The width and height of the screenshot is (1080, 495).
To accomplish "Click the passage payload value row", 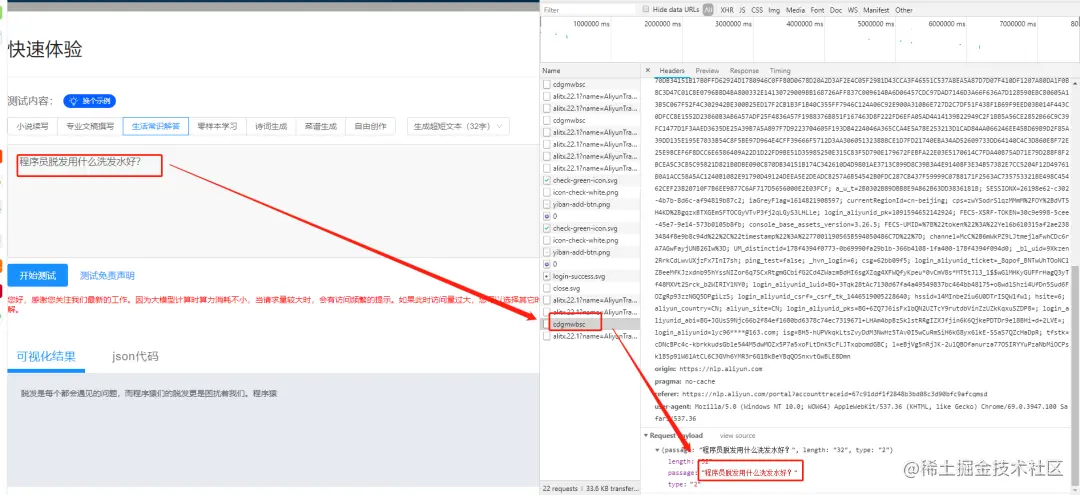I will tap(733, 472).
